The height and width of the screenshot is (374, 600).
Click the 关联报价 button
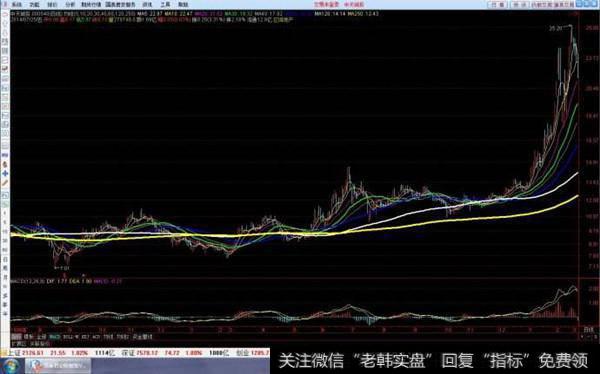pos(39,344)
